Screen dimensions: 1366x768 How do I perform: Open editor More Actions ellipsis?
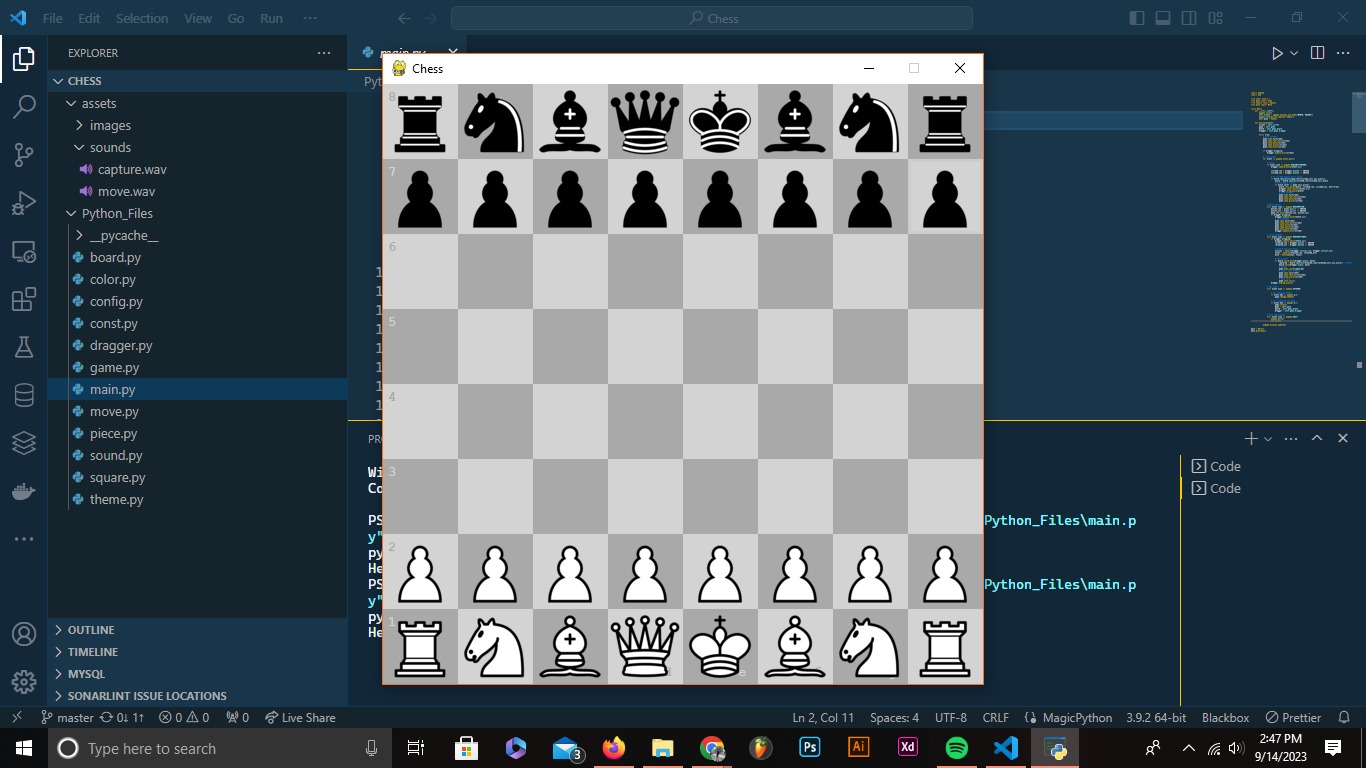click(x=1345, y=53)
